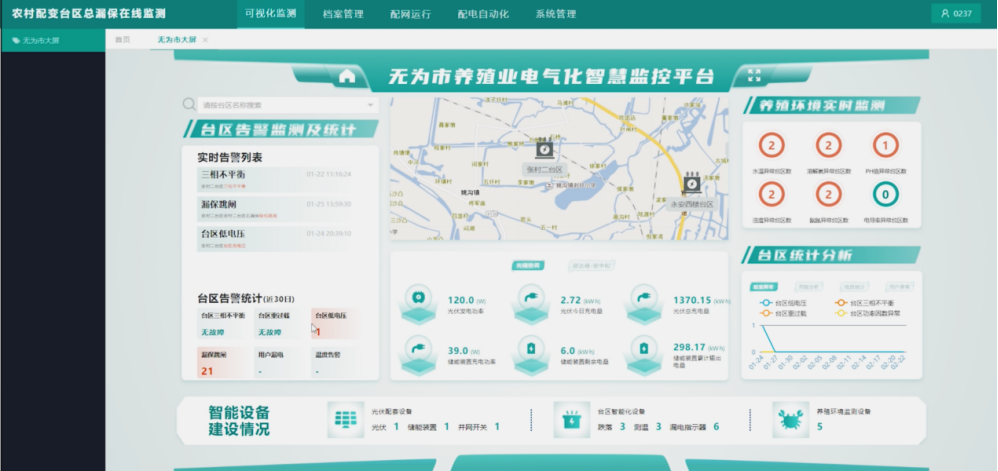Select the inactive tab next to 光储
Screen dimensions: 998x471
point(591,266)
